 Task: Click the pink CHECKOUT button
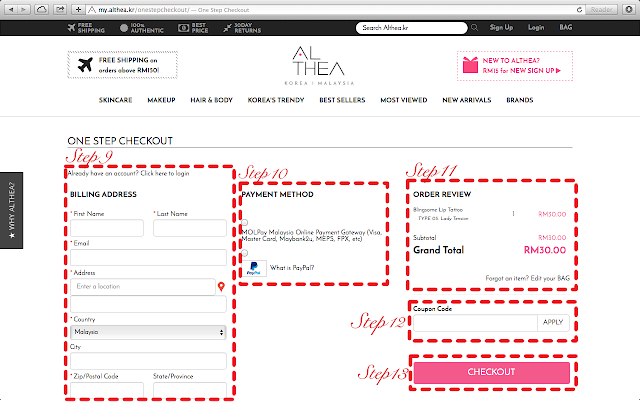491,372
